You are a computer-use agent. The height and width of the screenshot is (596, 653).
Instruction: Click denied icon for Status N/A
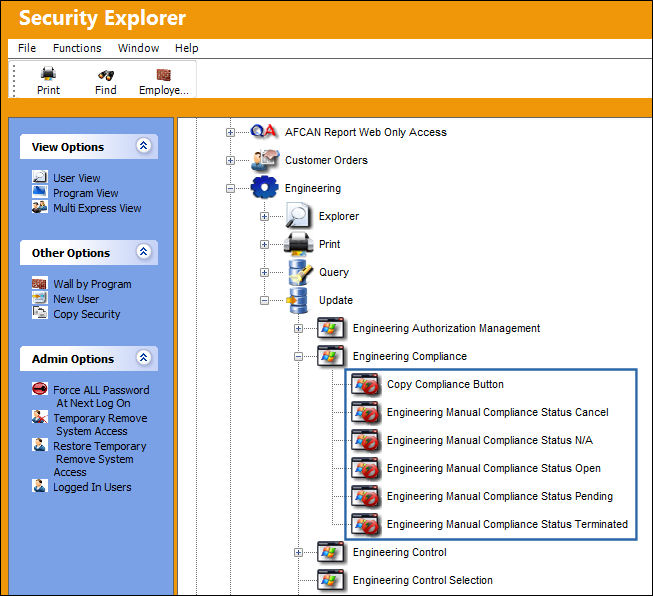[x=365, y=440]
